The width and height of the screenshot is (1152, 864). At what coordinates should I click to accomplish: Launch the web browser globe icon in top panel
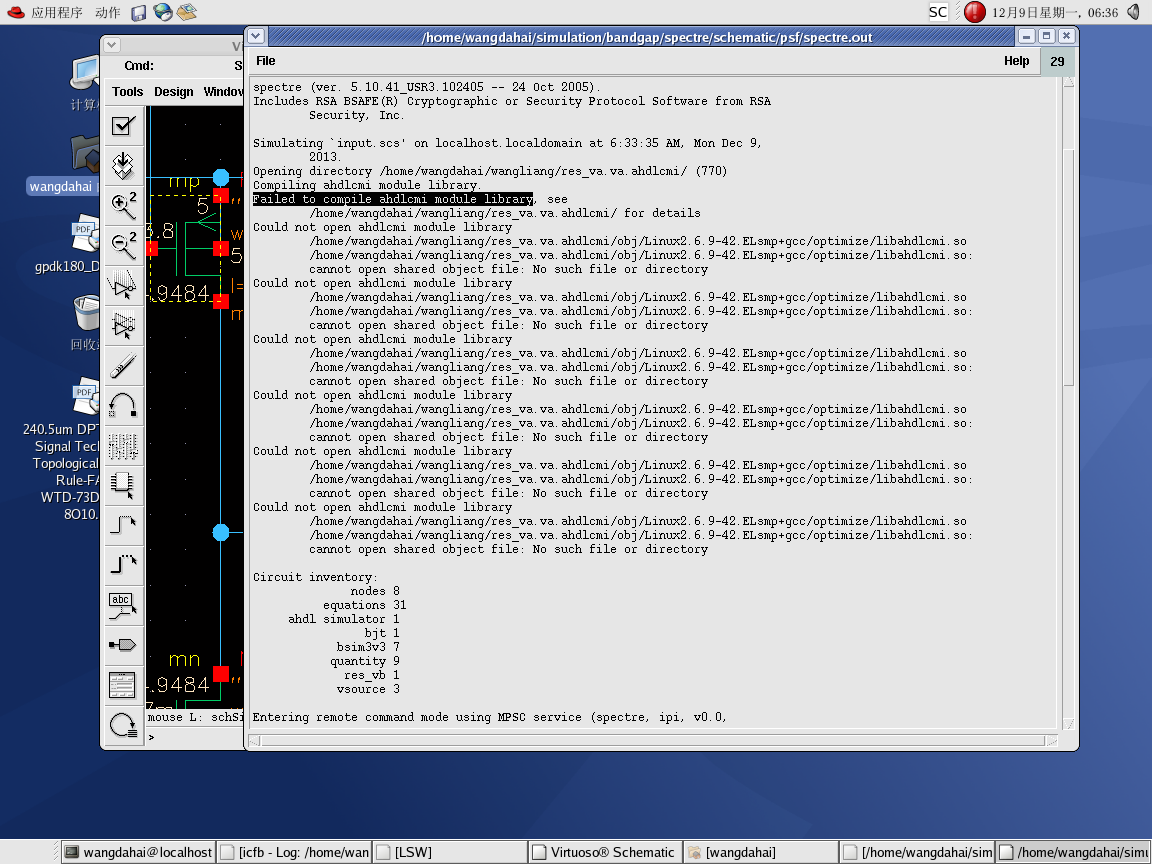pyautogui.click(x=162, y=12)
